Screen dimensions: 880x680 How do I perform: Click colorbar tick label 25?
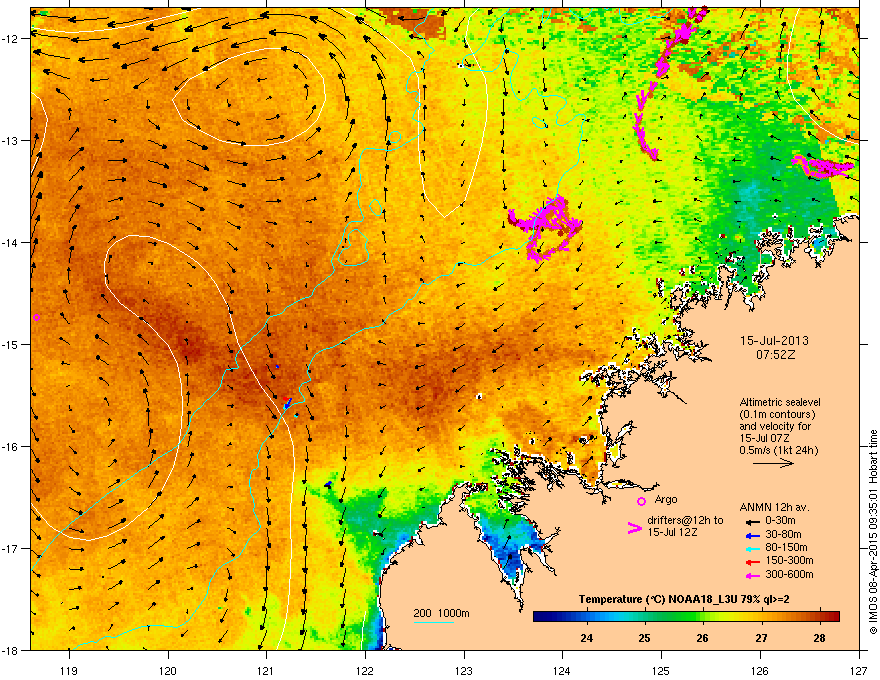point(644,638)
